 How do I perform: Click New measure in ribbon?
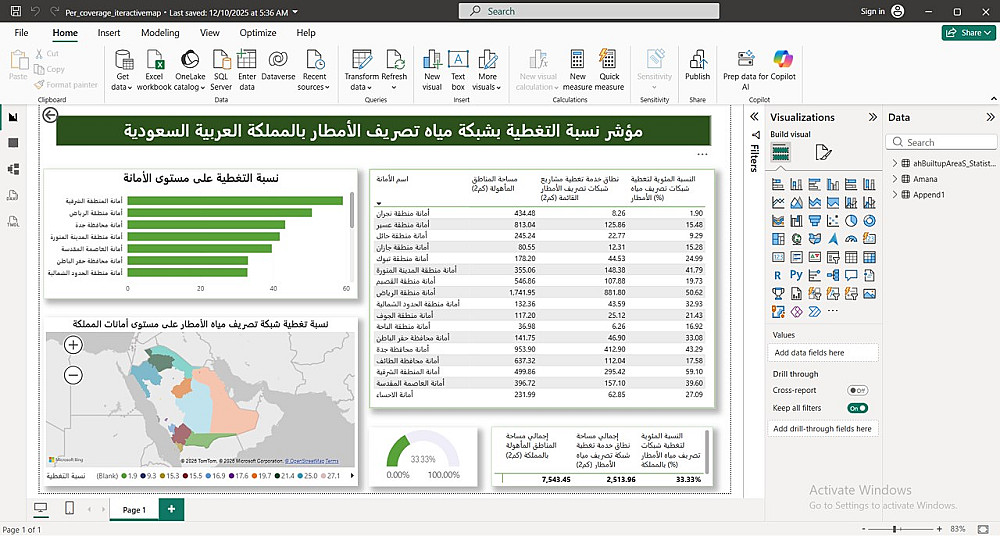[x=577, y=70]
